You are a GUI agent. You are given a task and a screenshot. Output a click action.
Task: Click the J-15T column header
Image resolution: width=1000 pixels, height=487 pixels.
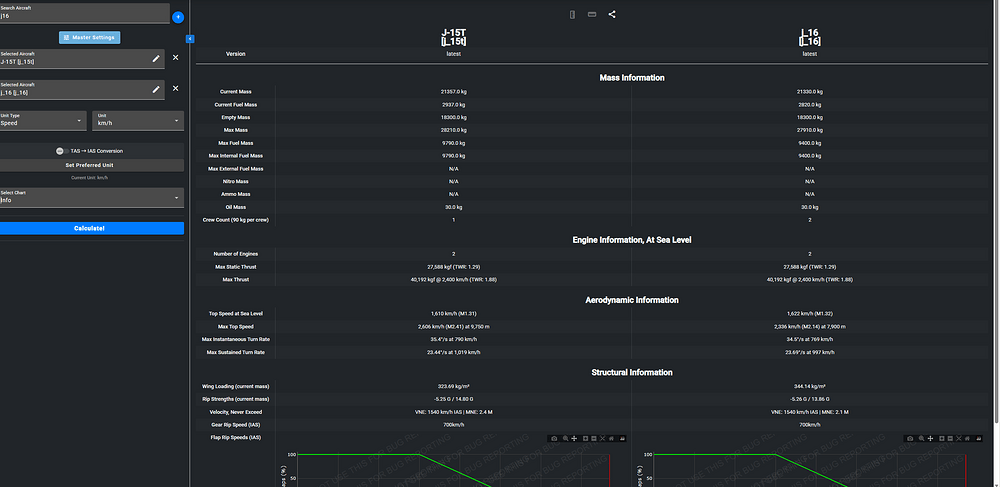[x=453, y=37]
